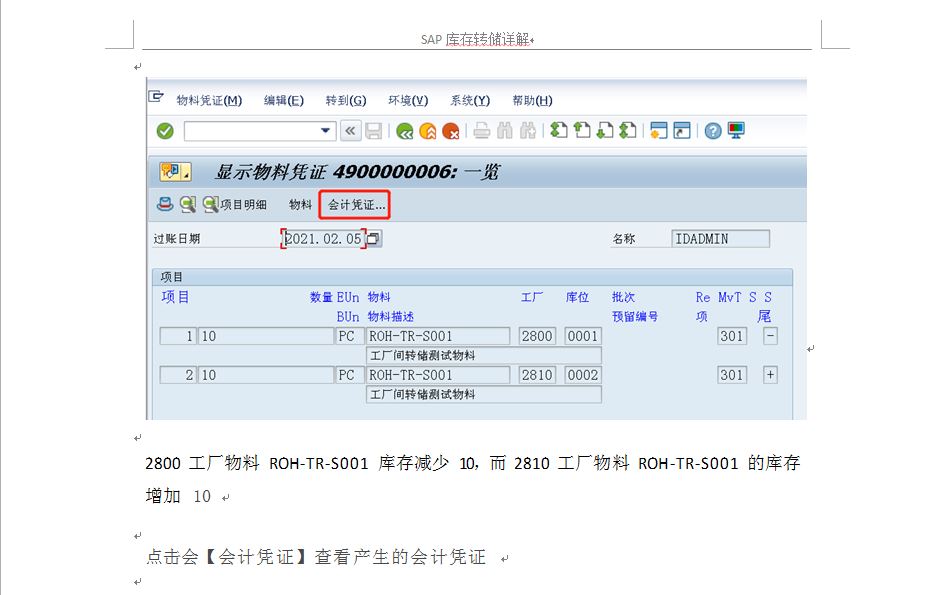The height and width of the screenshot is (595, 945).
Task: Open the 环境(V) menu
Action: (408, 101)
